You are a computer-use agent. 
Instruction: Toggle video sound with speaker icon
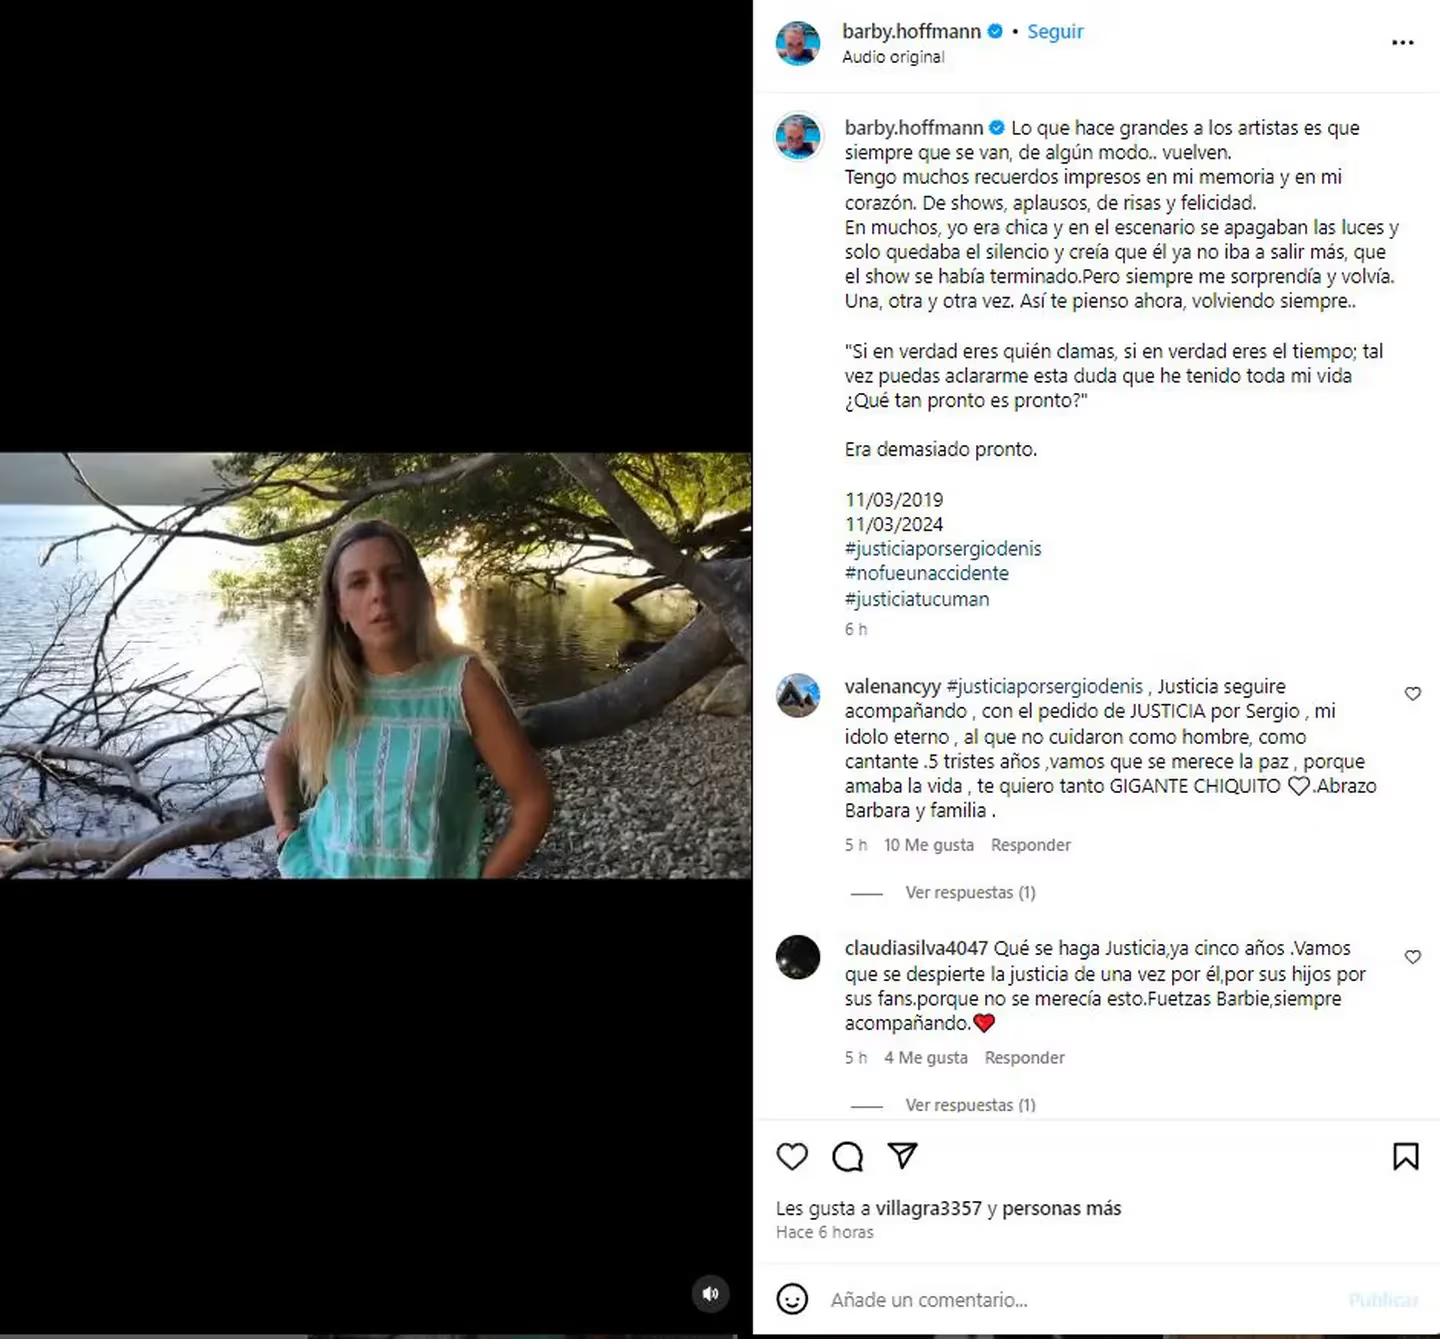pos(711,1294)
